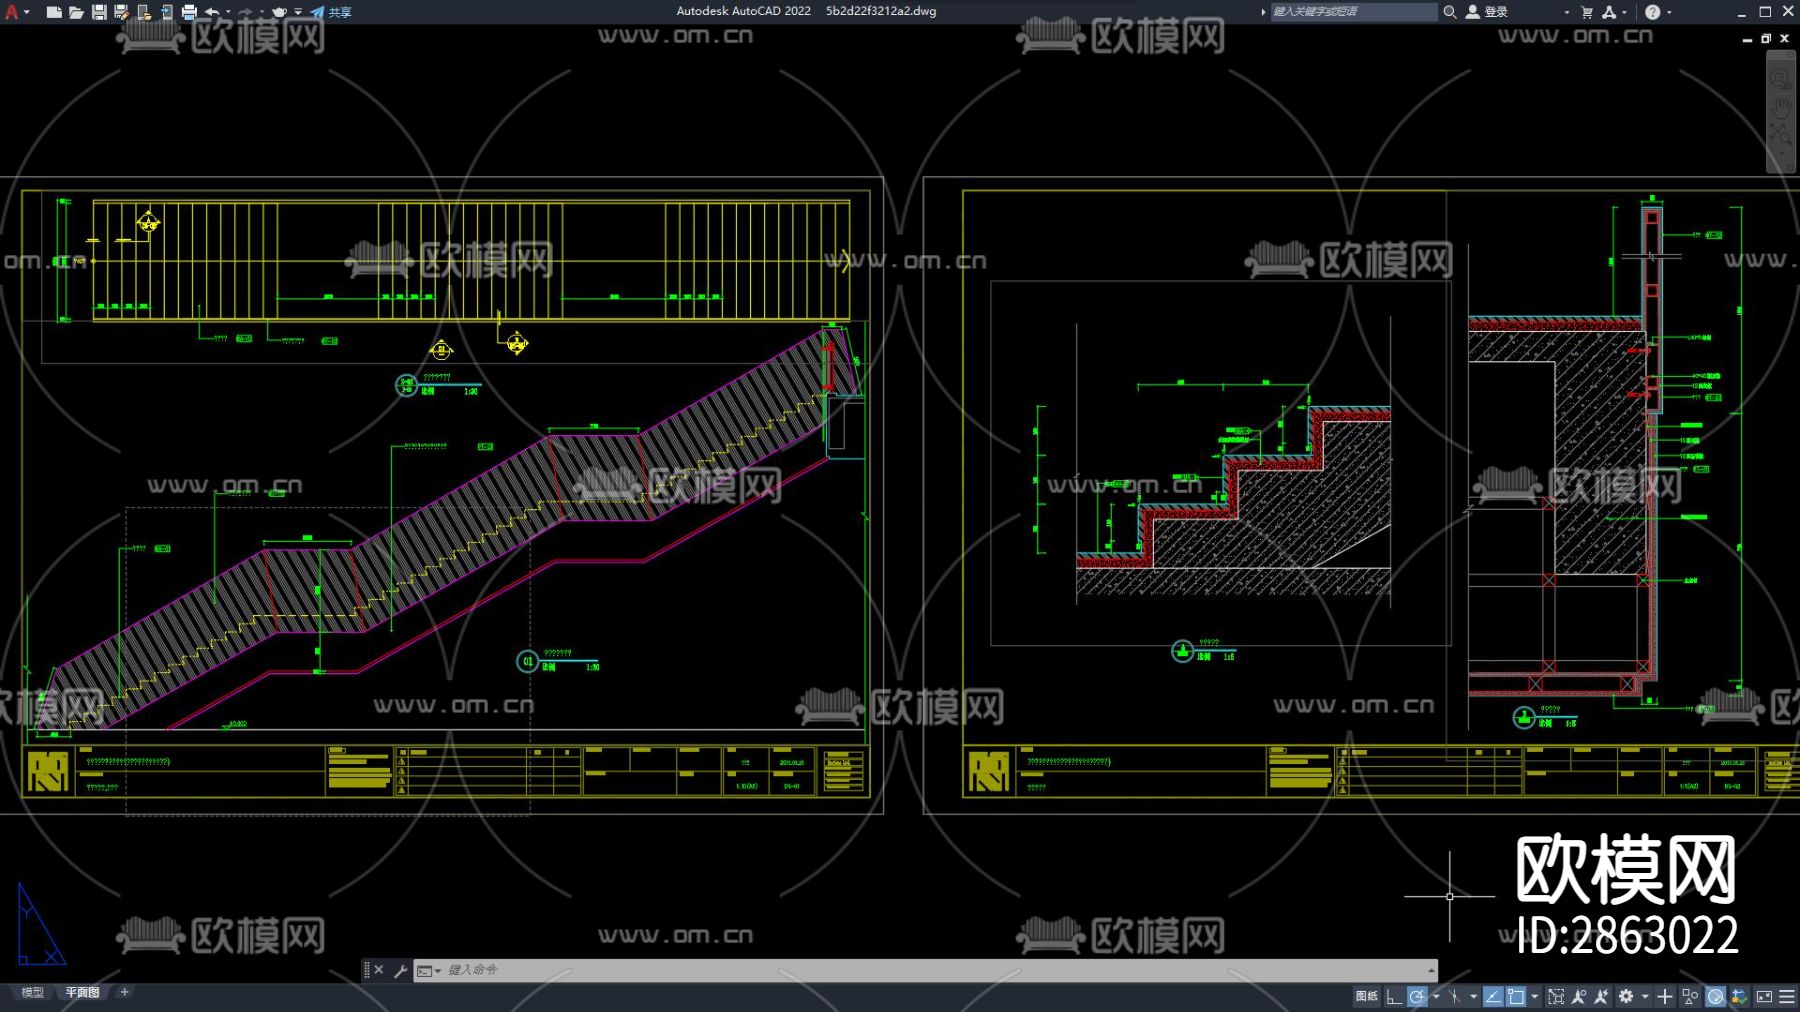Click the UCS icon in the drawing area
This screenshot has width=1800, height=1012.
pyautogui.click(x=41, y=924)
